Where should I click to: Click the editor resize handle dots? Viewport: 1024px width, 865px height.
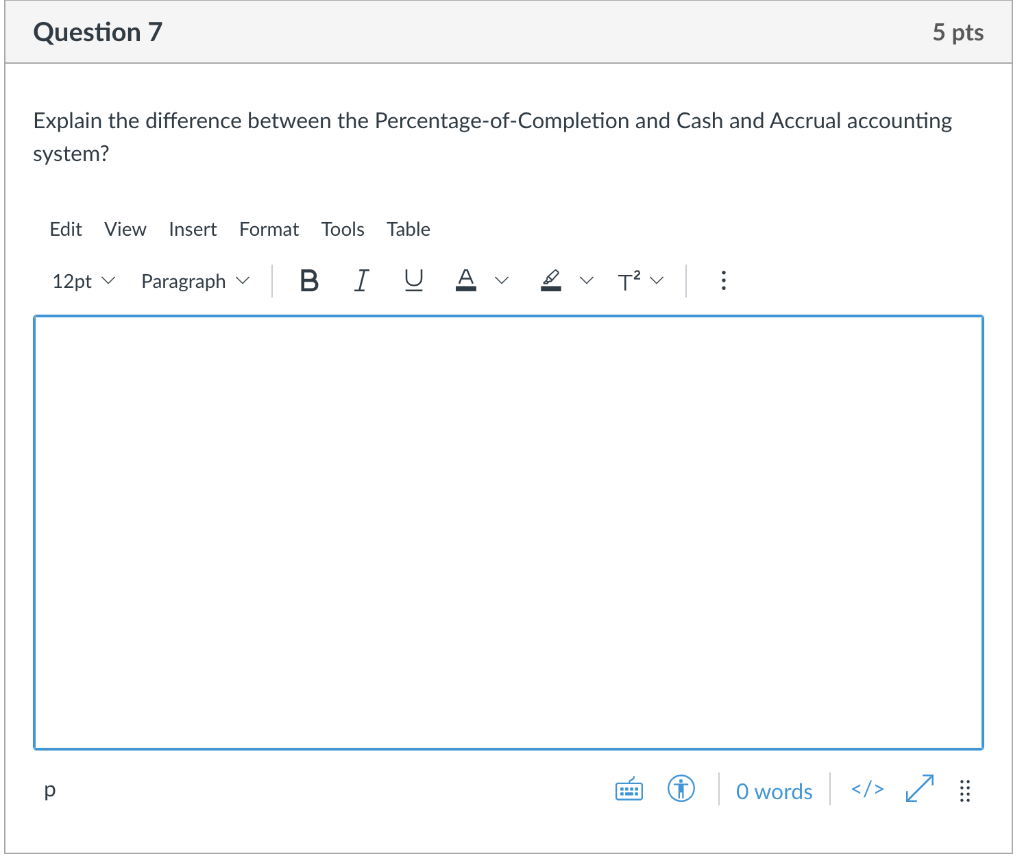tap(965, 791)
